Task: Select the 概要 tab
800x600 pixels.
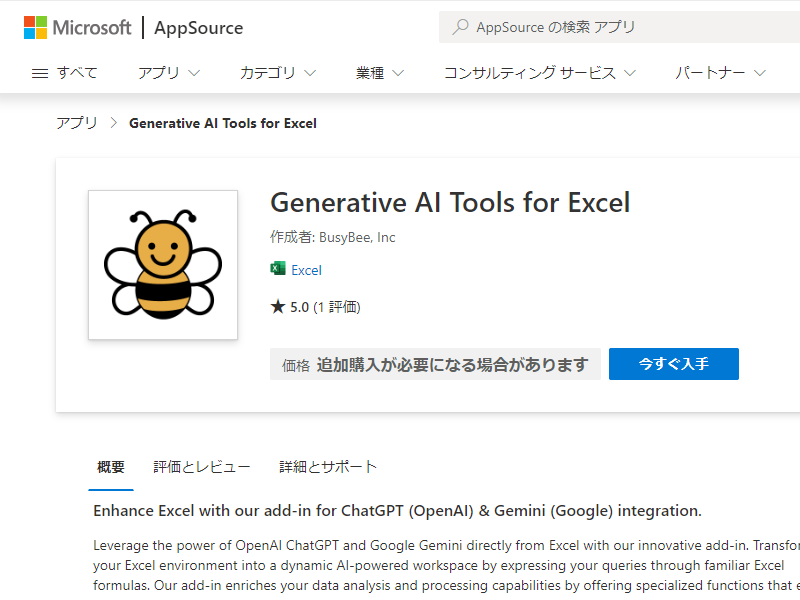Action: 110,466
